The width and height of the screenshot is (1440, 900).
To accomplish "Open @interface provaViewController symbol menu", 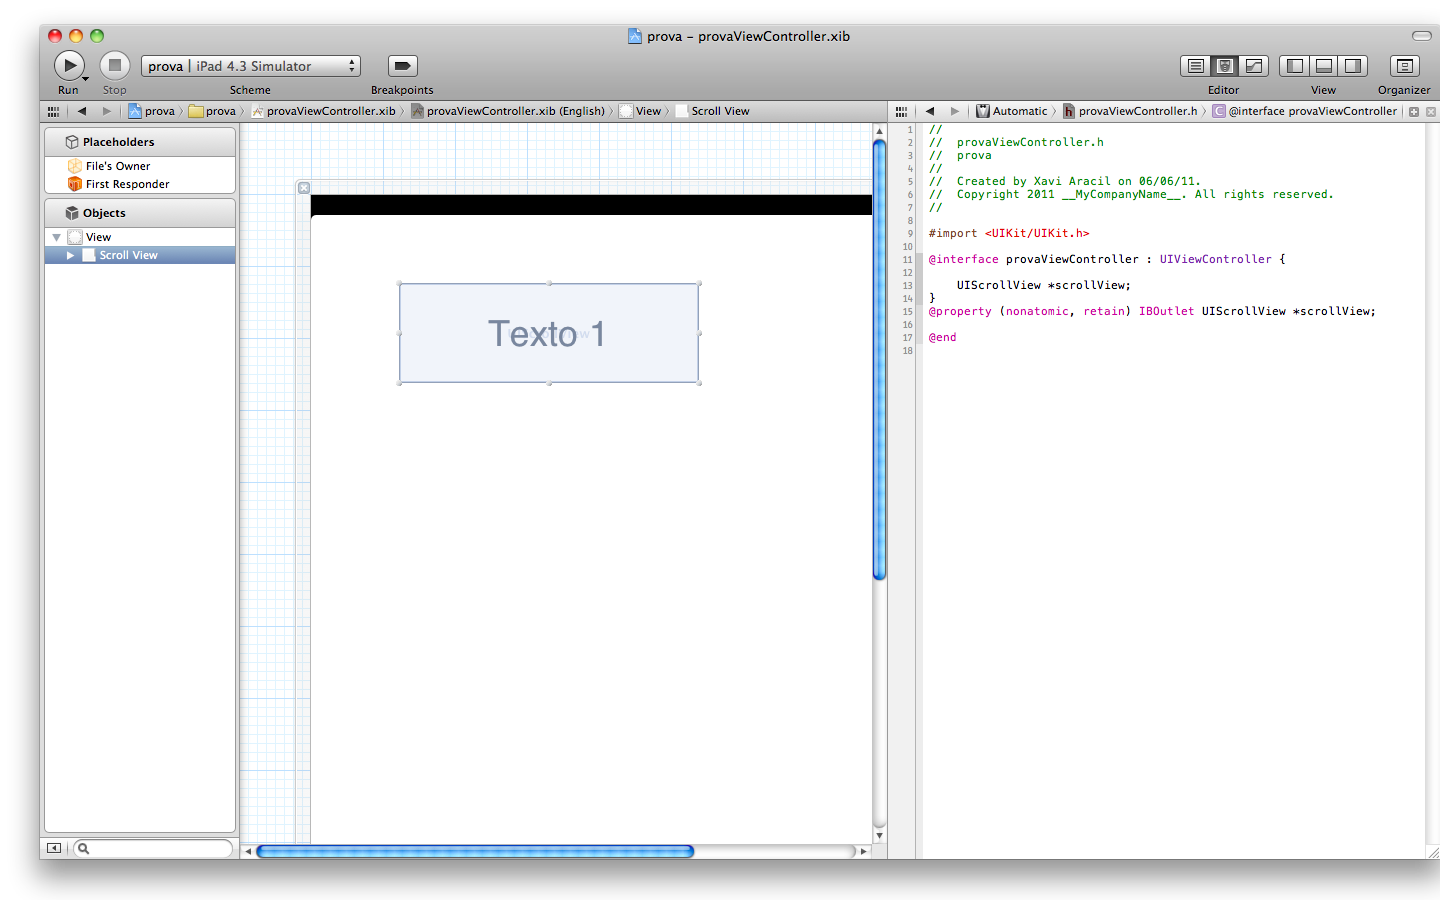I will (x=1305, y=111).
